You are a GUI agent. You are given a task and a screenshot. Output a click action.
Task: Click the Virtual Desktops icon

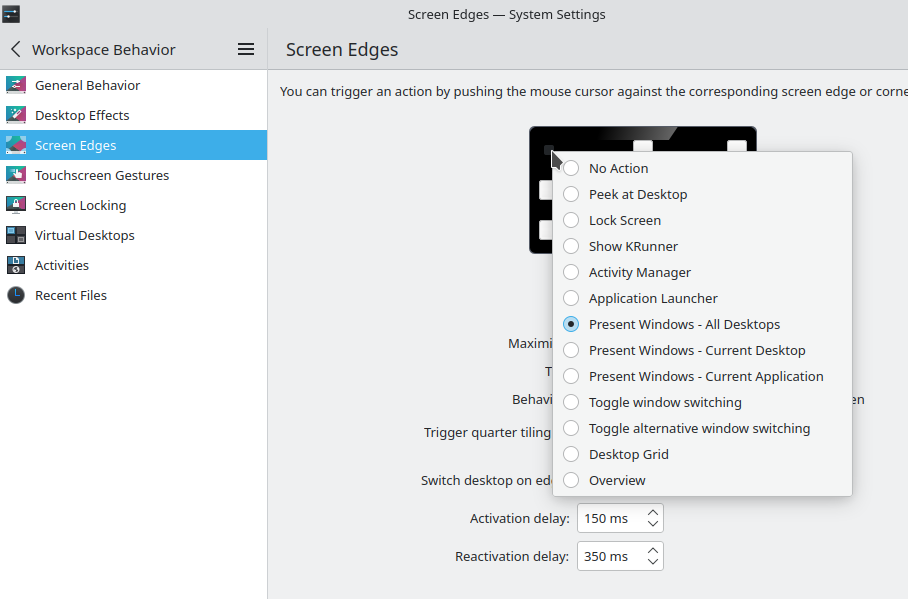pyautogui.click(x=16, y=235)
